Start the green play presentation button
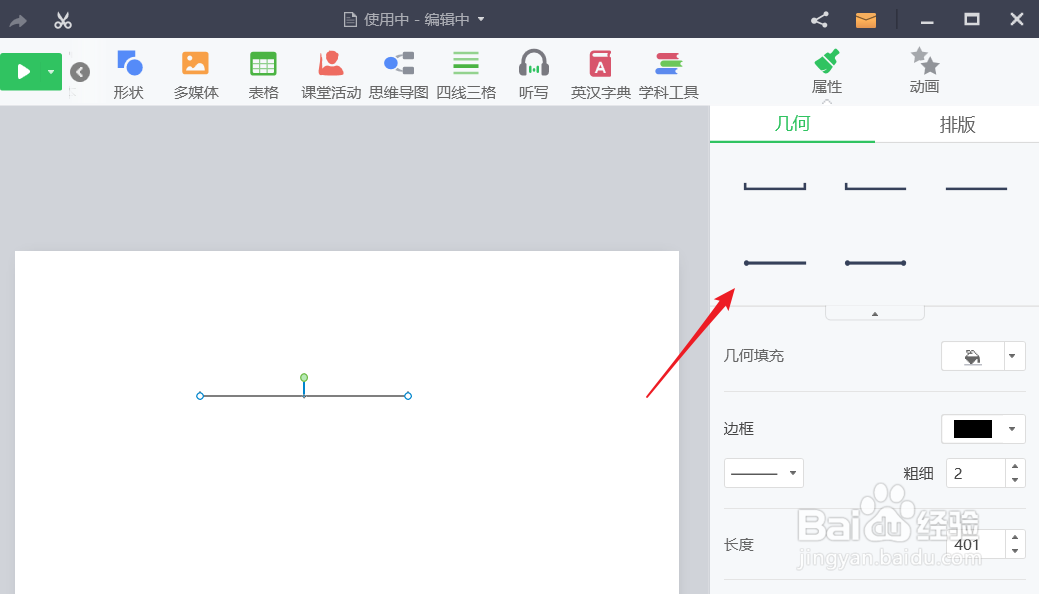 (23, 72)
